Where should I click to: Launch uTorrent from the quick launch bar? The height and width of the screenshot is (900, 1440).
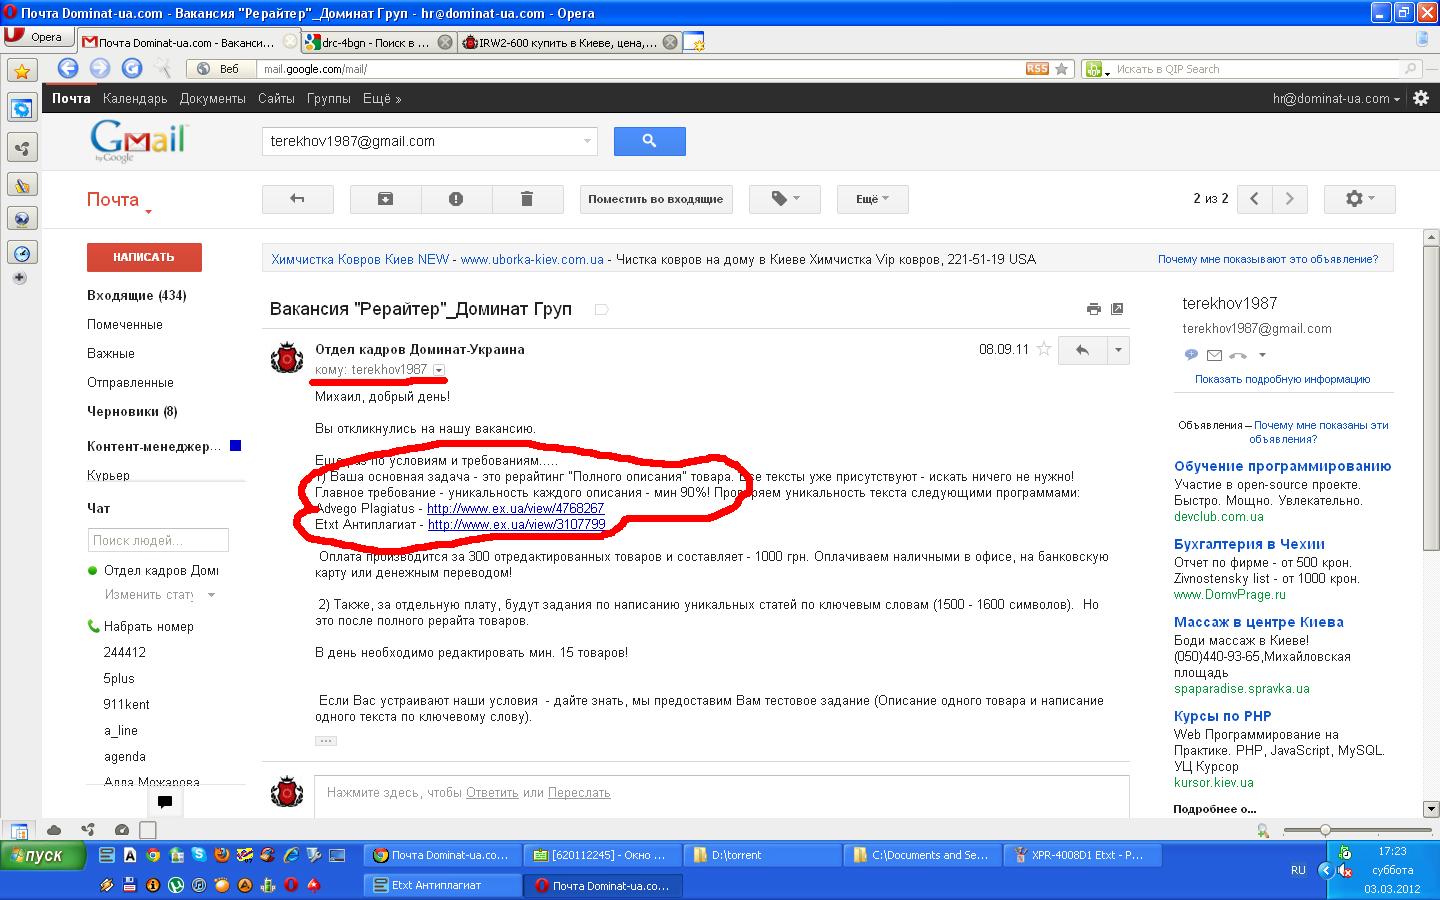pyautogui.click(x=176, y=885)
